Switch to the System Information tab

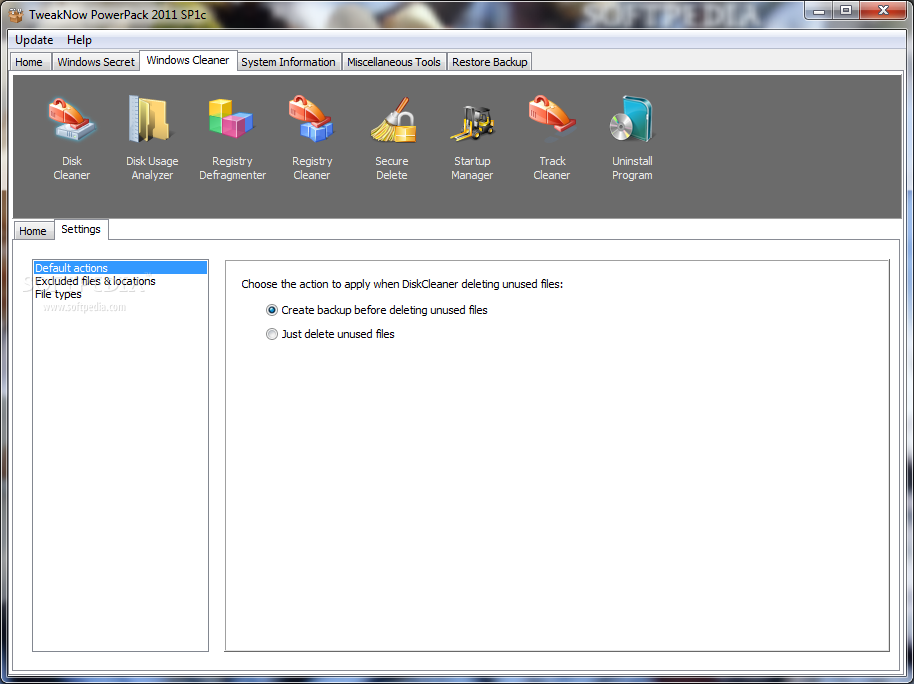pyautogui.click(x=288, y=62)
